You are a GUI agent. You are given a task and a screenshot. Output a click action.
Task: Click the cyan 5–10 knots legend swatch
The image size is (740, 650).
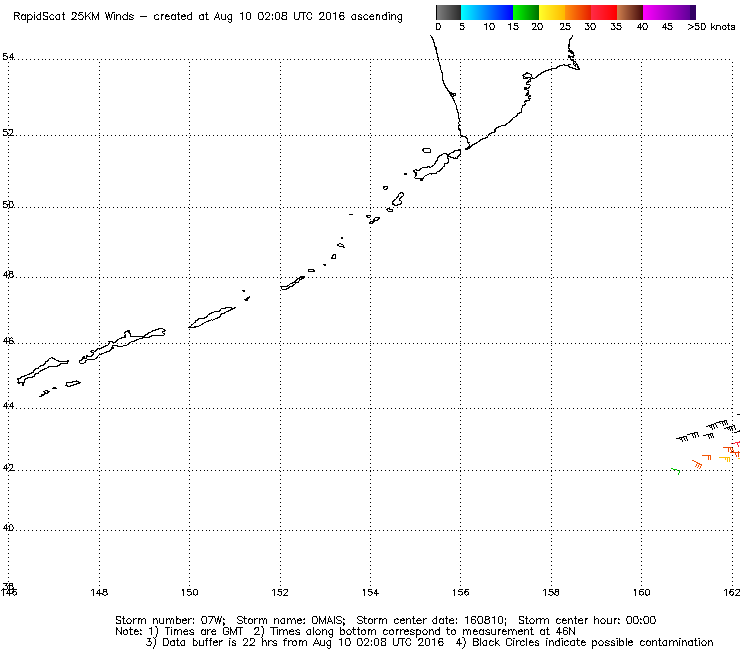[474, 12]
